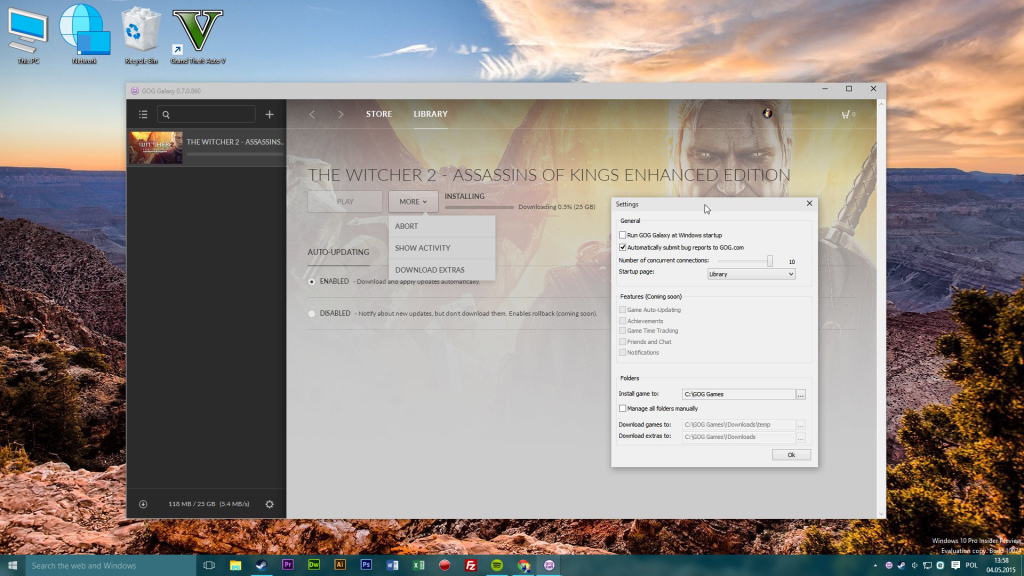The image size is (1024, 576).
Task: Check Manage all folders manually
Action: 623,408
